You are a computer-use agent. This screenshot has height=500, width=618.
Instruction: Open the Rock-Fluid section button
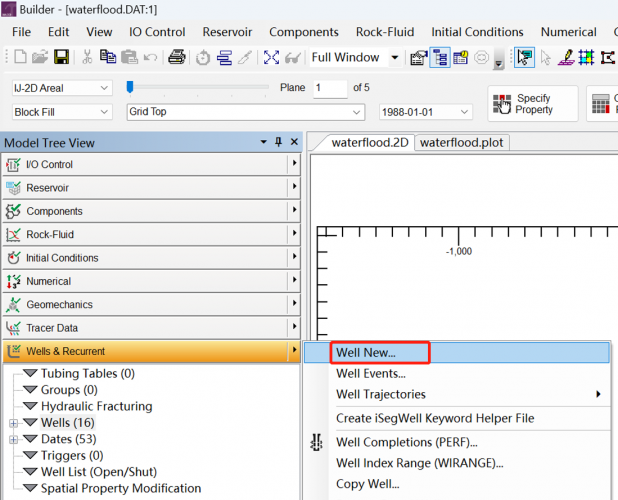click(x=150, y=235)
